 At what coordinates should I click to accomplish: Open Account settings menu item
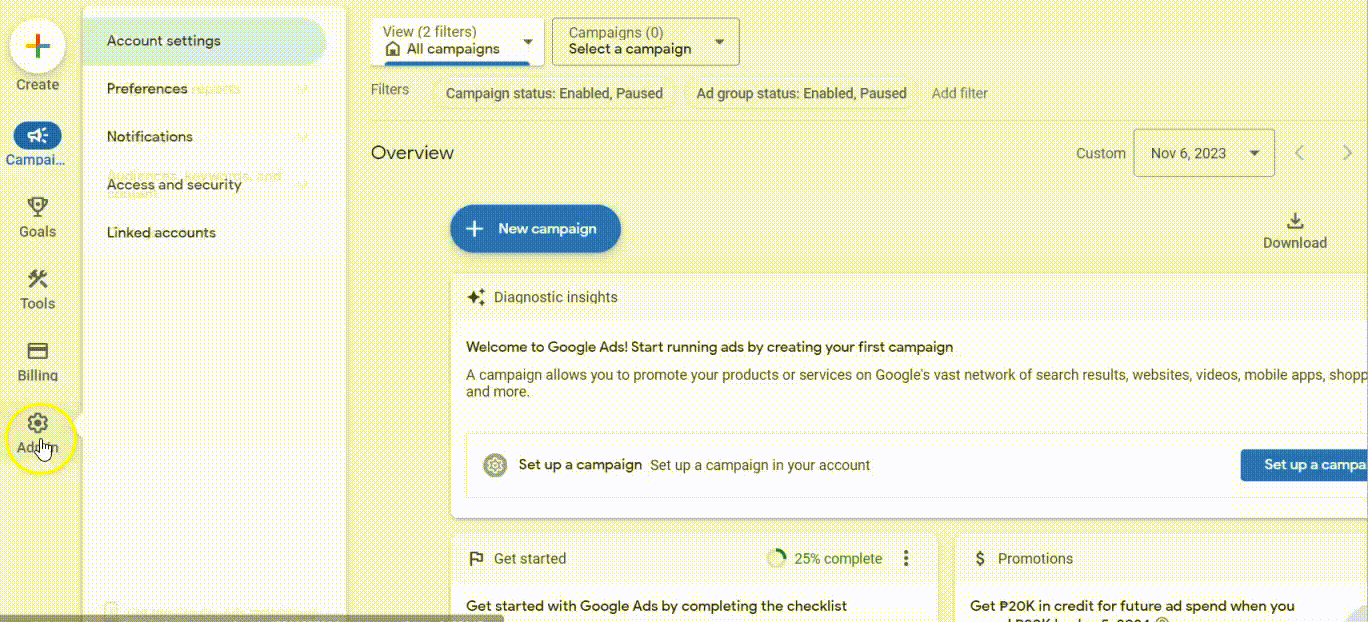(204, 41)
